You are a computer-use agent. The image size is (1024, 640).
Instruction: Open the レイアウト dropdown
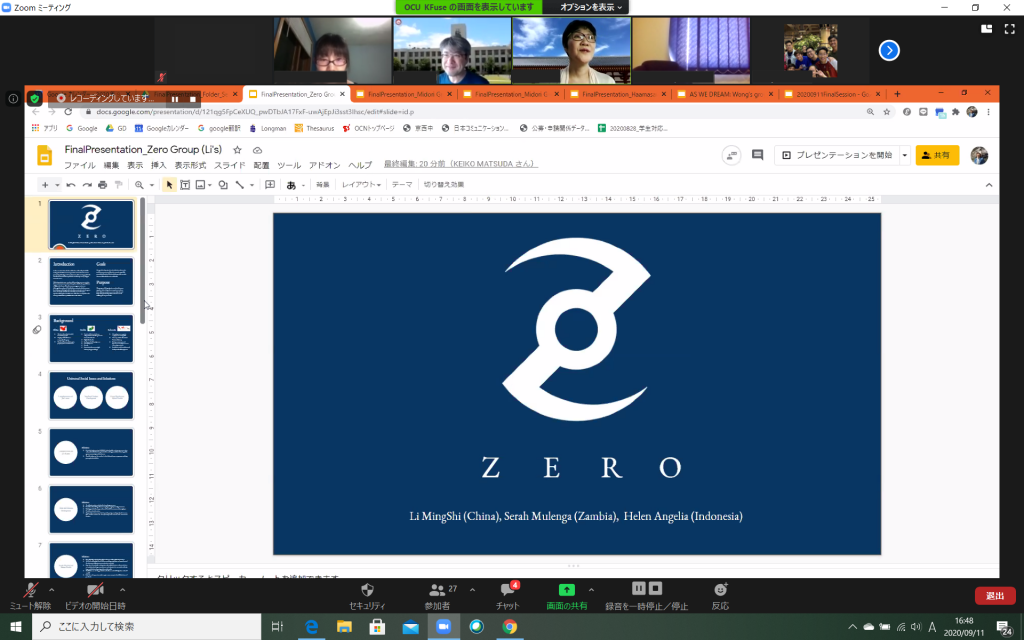pyautogui.click(x=361, y=185)
